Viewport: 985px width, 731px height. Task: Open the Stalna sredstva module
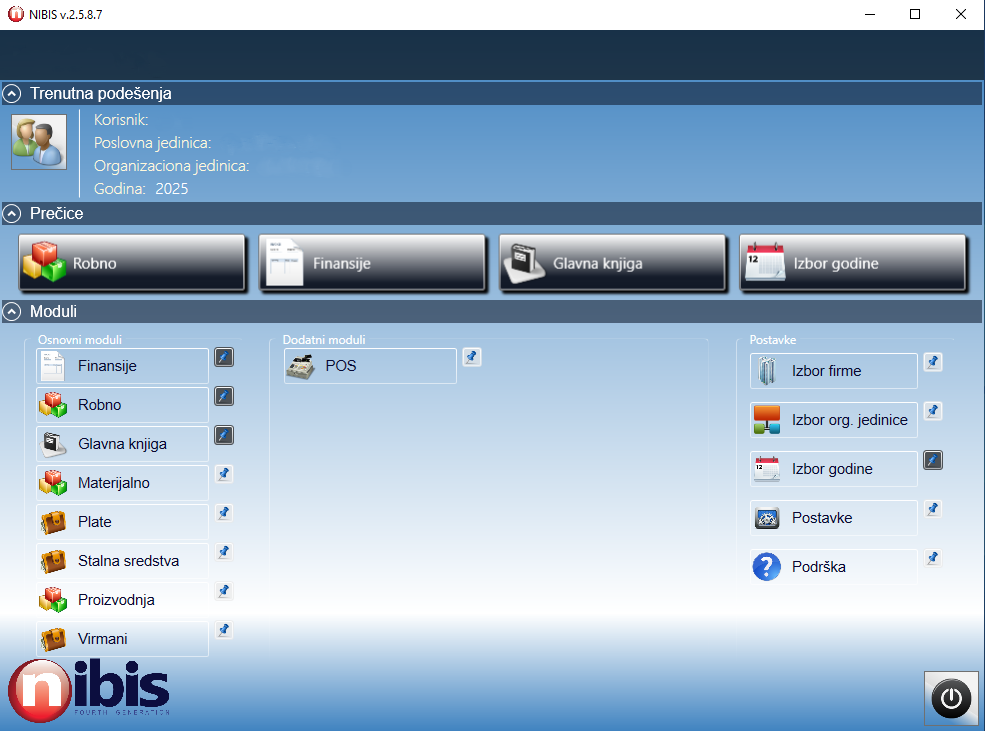[122, 561]
